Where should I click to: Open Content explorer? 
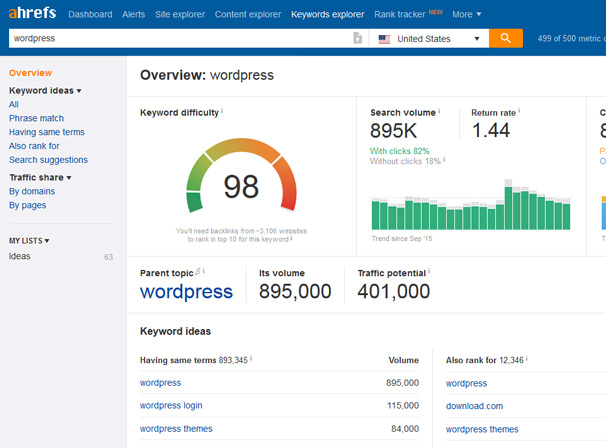[248, 14]
